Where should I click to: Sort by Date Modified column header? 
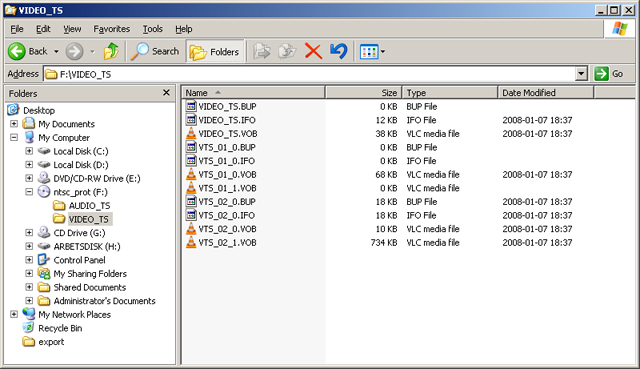pyautogui.click(x=545, y=93)
